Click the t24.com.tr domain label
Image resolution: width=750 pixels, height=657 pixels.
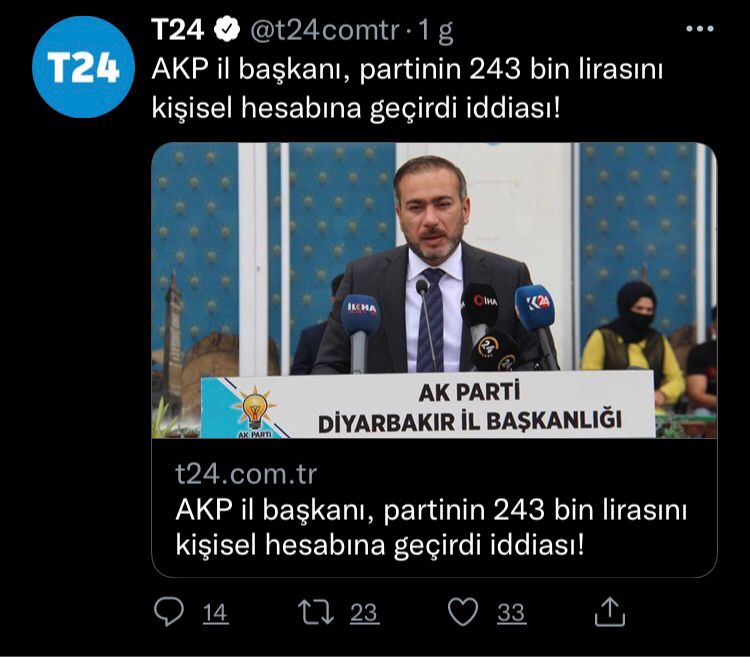pos(246,474)
